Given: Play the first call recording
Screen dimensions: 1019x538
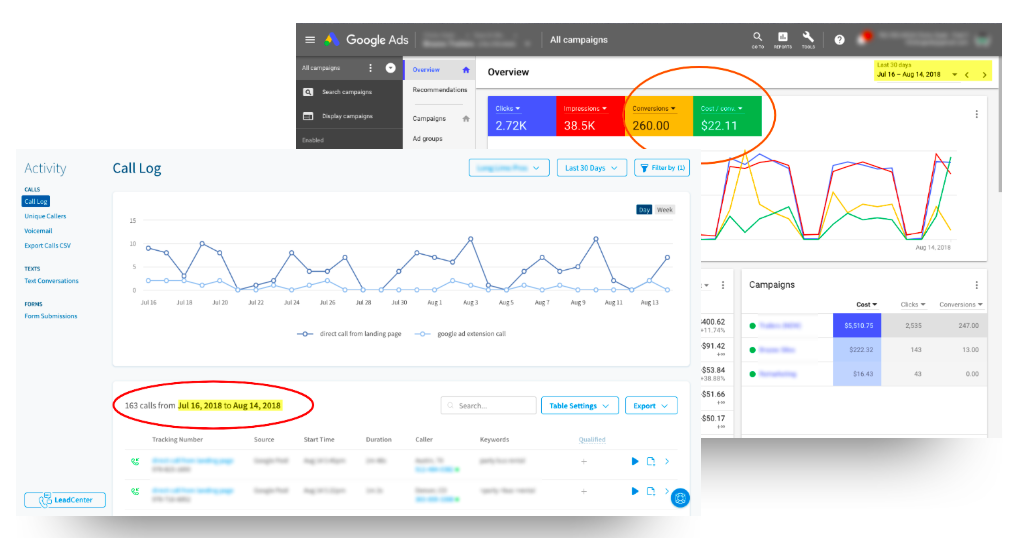Looking at the screenshot, I should coord(634,461).
